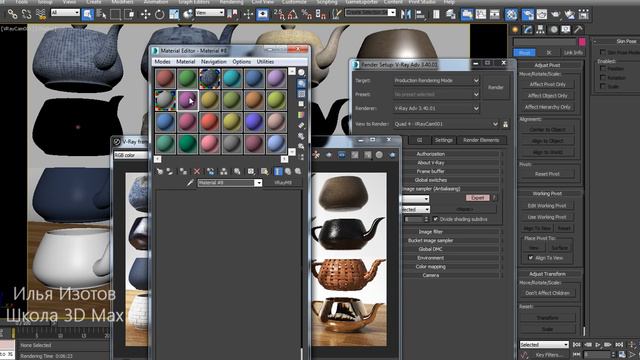This screenshot has width=640, height=360.
Task: Activate the Select and Scale tool
Action: (x=174, y=15)
